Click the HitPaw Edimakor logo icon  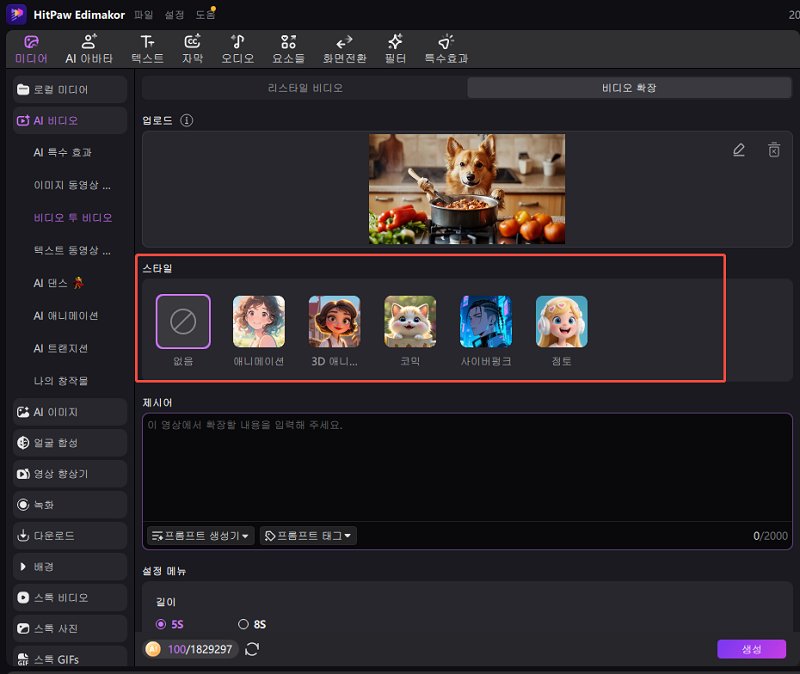pyautogui.click(x=16, y=14)
